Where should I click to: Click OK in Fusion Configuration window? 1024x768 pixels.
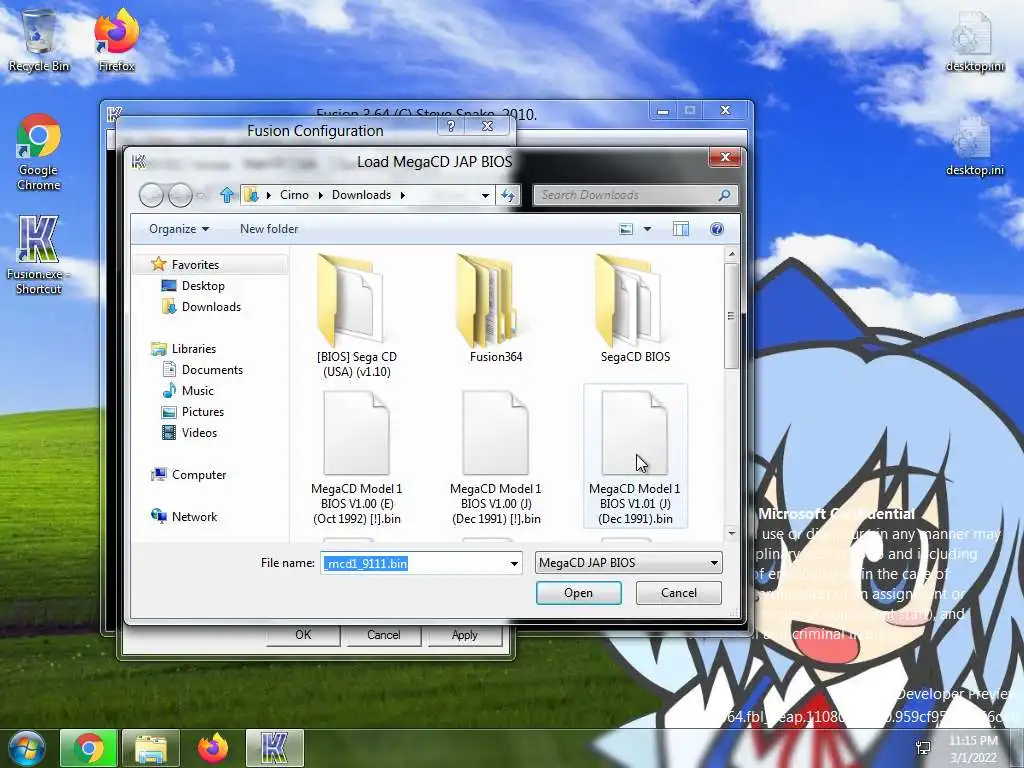pos(303,635)
